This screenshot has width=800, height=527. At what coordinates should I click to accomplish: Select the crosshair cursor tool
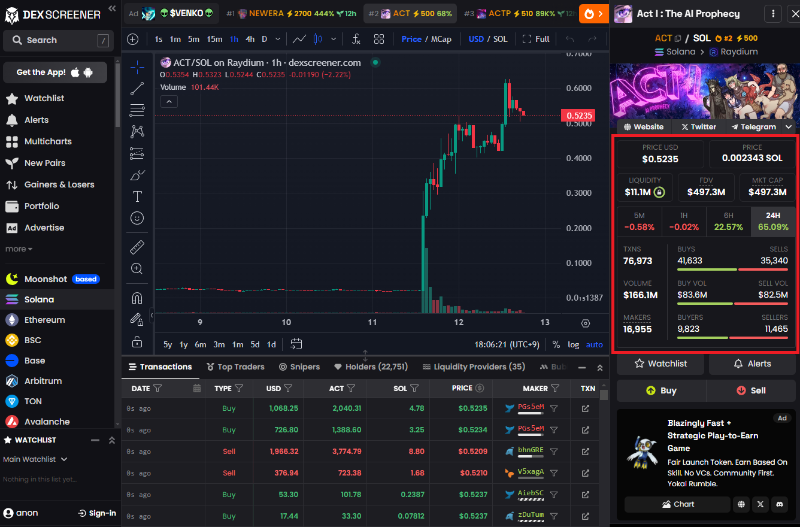pos(137,67)
